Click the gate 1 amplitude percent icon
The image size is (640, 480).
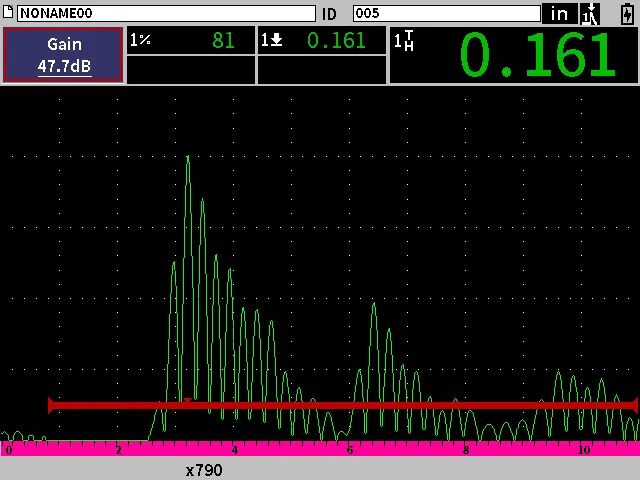pos(140,40)
